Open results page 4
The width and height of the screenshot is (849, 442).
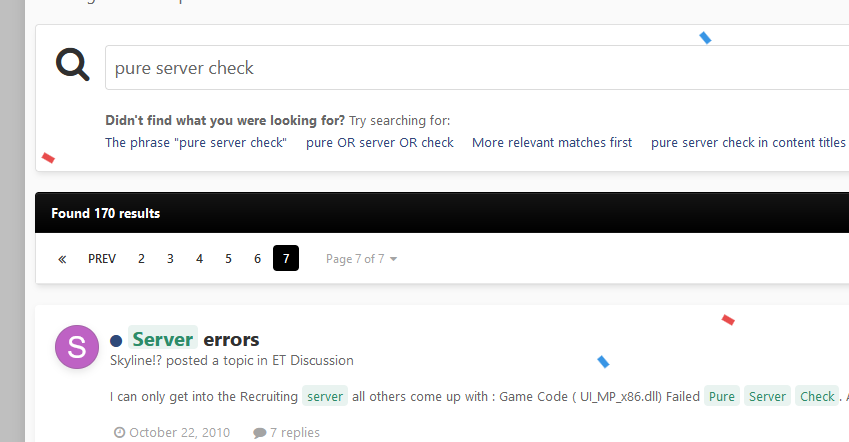coord(199,259)
